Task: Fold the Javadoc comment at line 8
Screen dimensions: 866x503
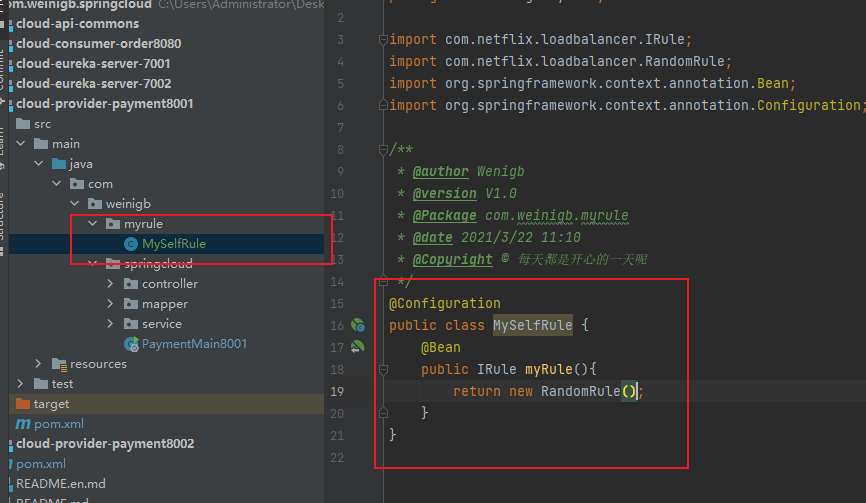Action: (x=383, y=149)
